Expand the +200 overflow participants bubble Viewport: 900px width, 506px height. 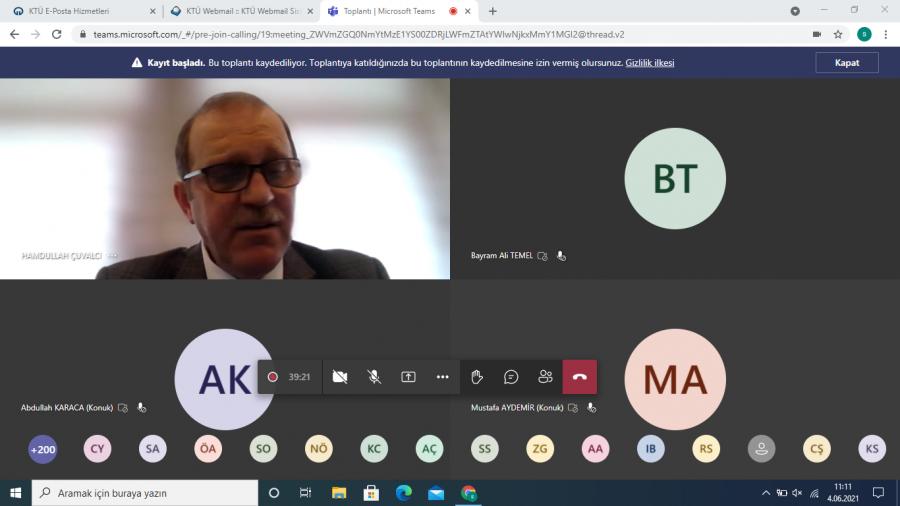pos(43,449)
